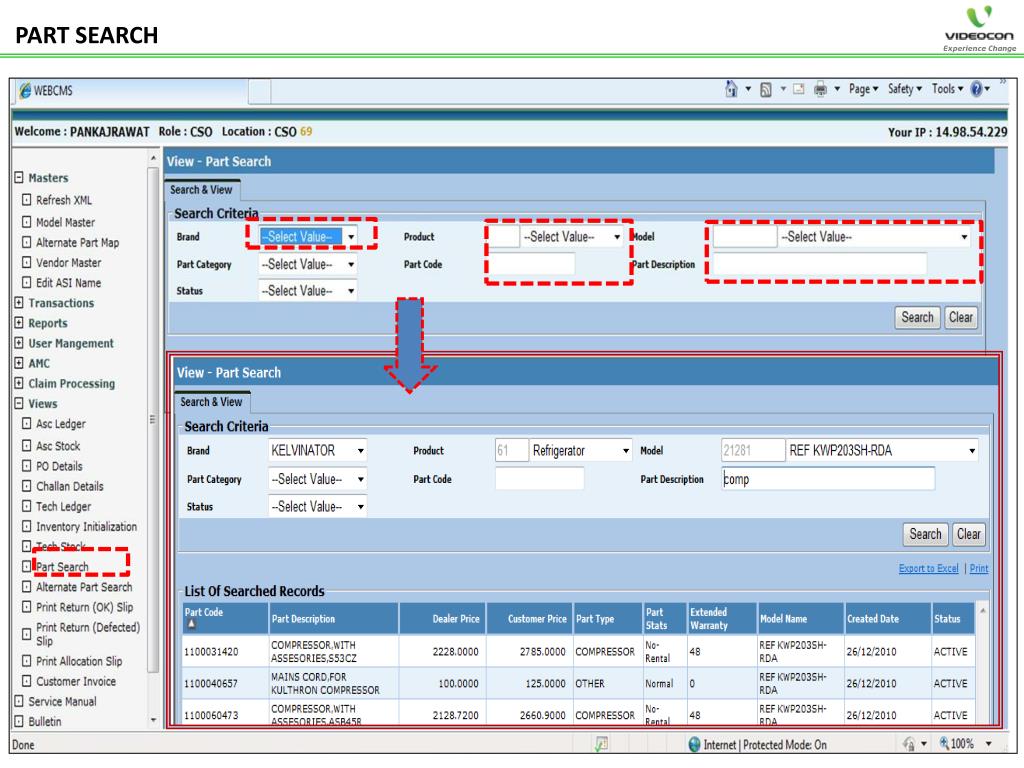Click the upper Search button
This screenshot has width=1024, height=768.
click(x=917, y=317)
